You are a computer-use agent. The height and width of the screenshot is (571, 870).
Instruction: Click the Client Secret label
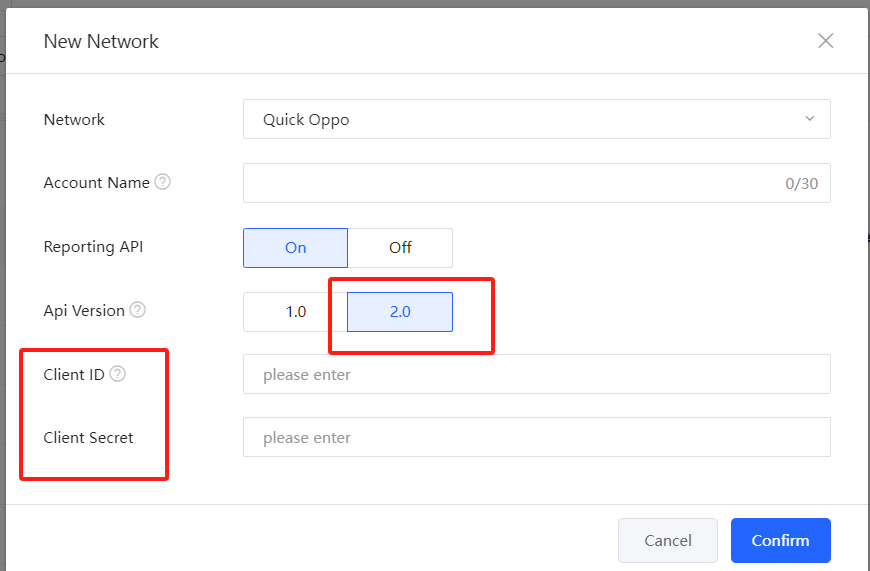click(x=88, y=437)
